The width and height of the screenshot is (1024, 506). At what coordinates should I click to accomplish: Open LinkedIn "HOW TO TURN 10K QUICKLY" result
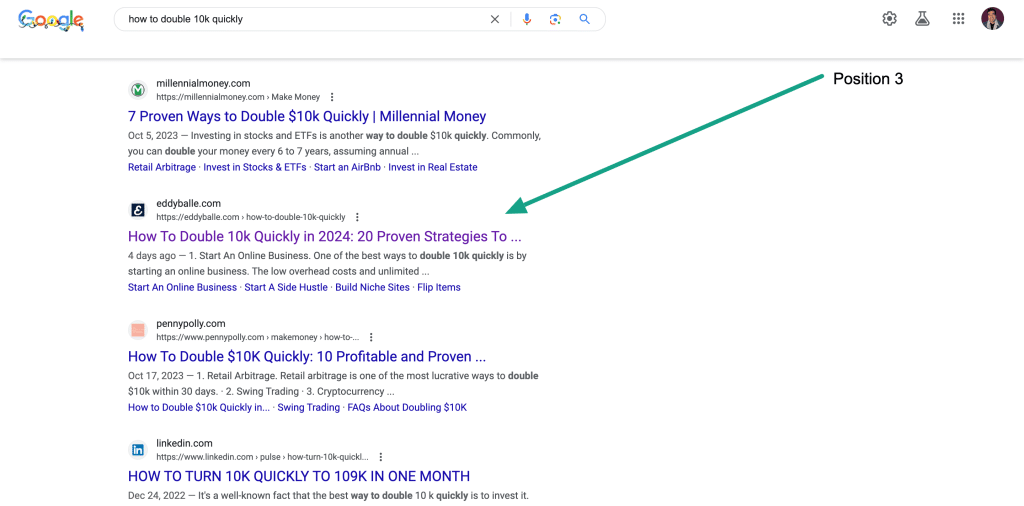coord(299,477)
